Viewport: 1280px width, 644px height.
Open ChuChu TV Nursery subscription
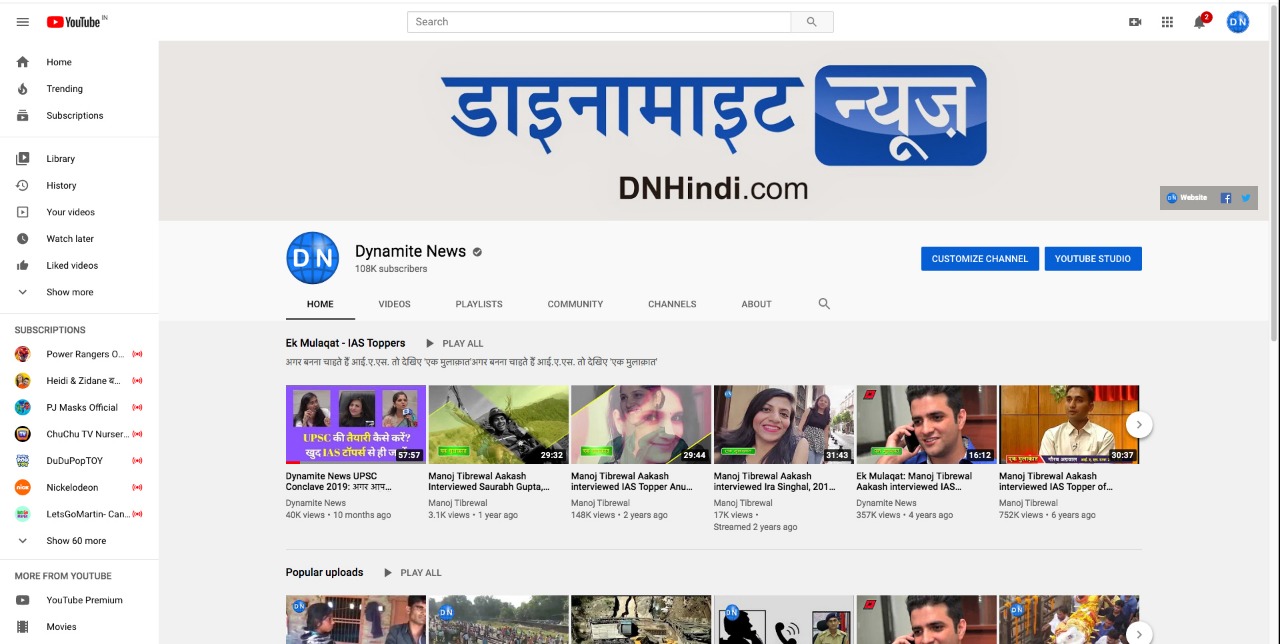(79, 434)
